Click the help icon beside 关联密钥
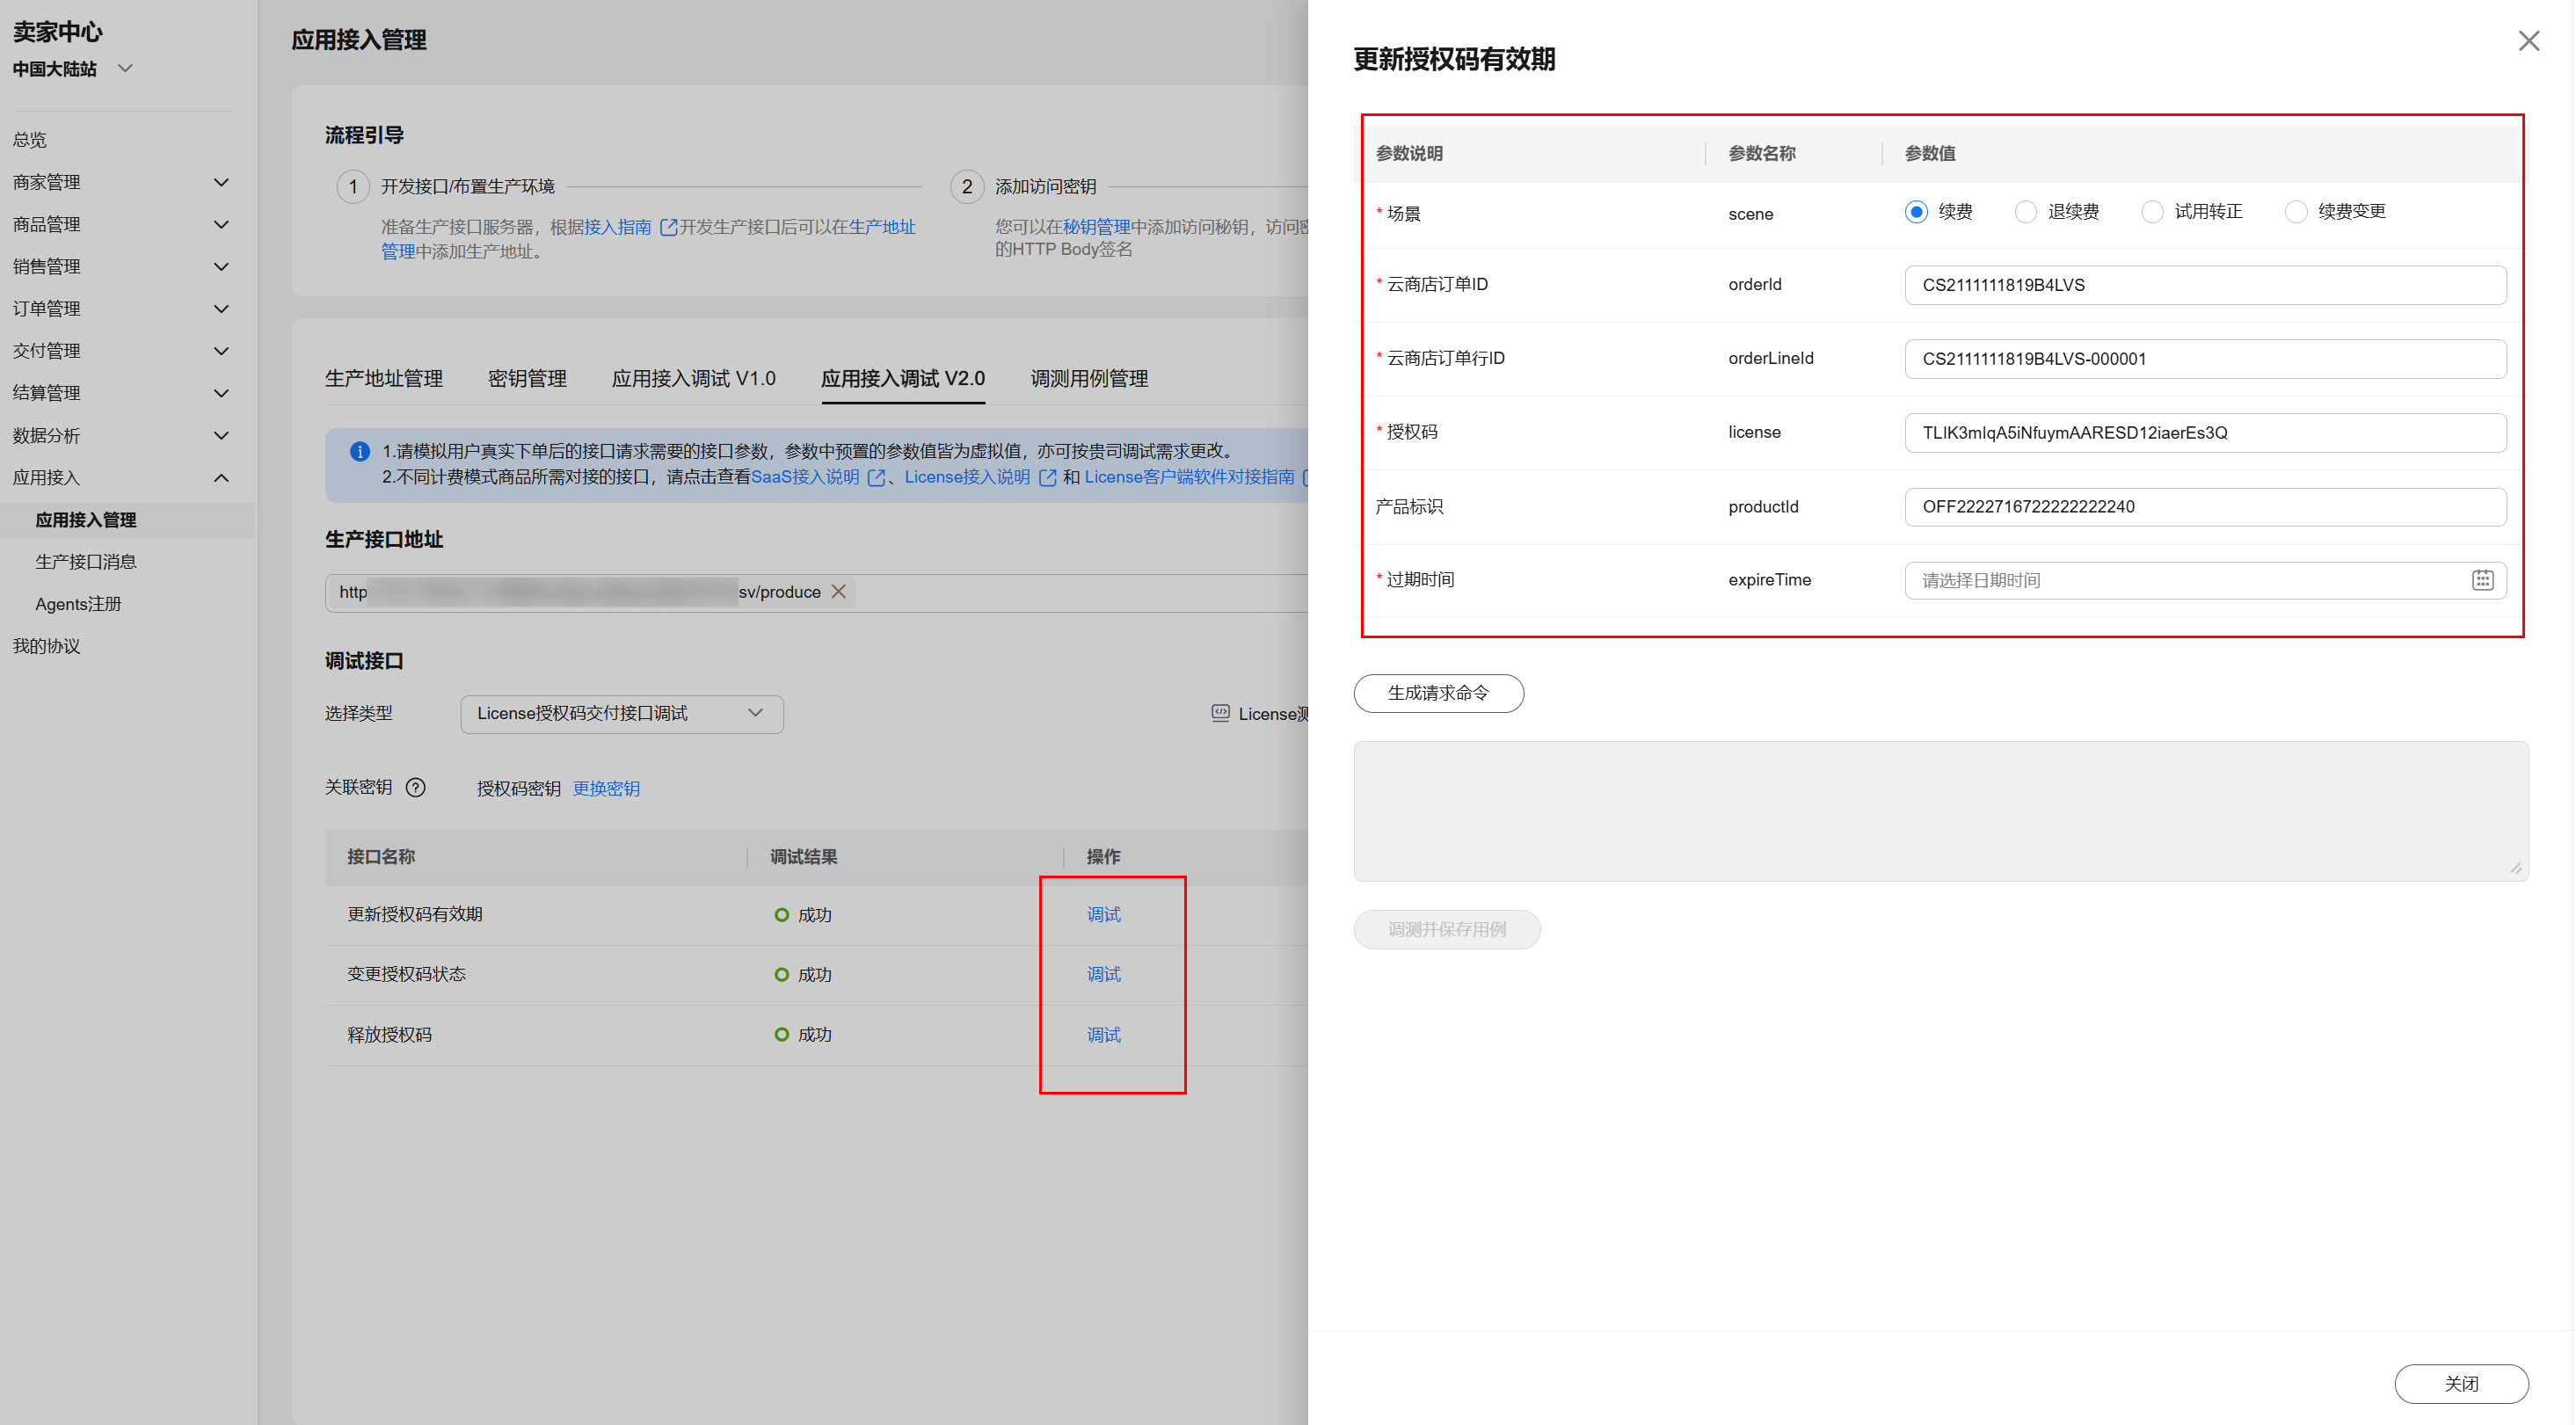Screen dimensions: 2576x1425 click(416, 788)
